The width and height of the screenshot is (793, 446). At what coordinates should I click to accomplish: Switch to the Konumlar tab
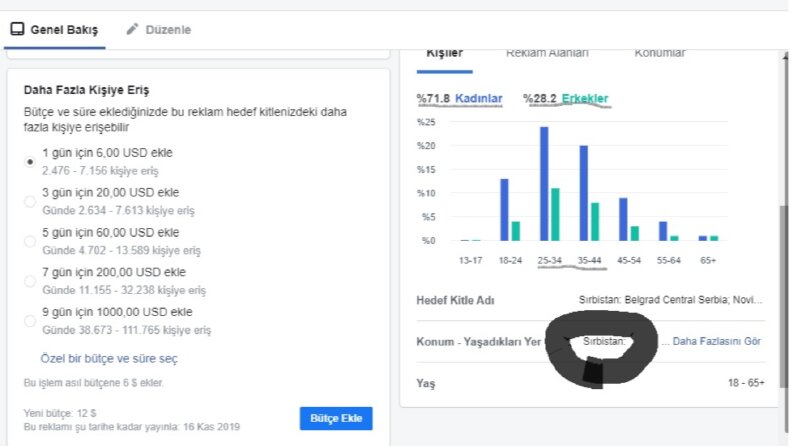pyautogui.click(x=659, y=53)
